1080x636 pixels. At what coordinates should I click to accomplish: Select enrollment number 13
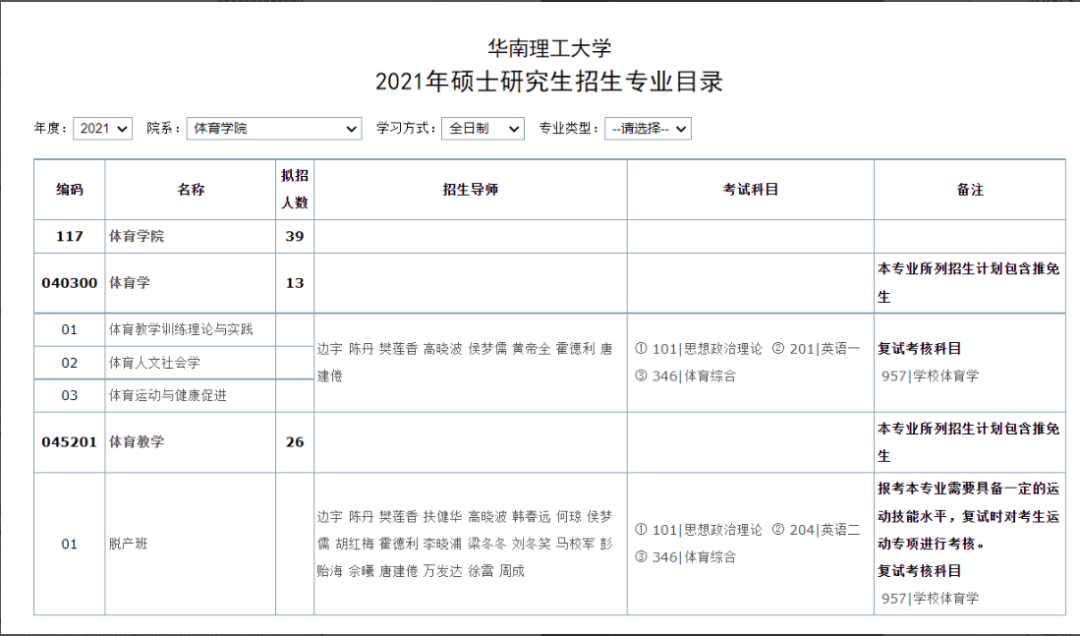click(x=295, y=283)
